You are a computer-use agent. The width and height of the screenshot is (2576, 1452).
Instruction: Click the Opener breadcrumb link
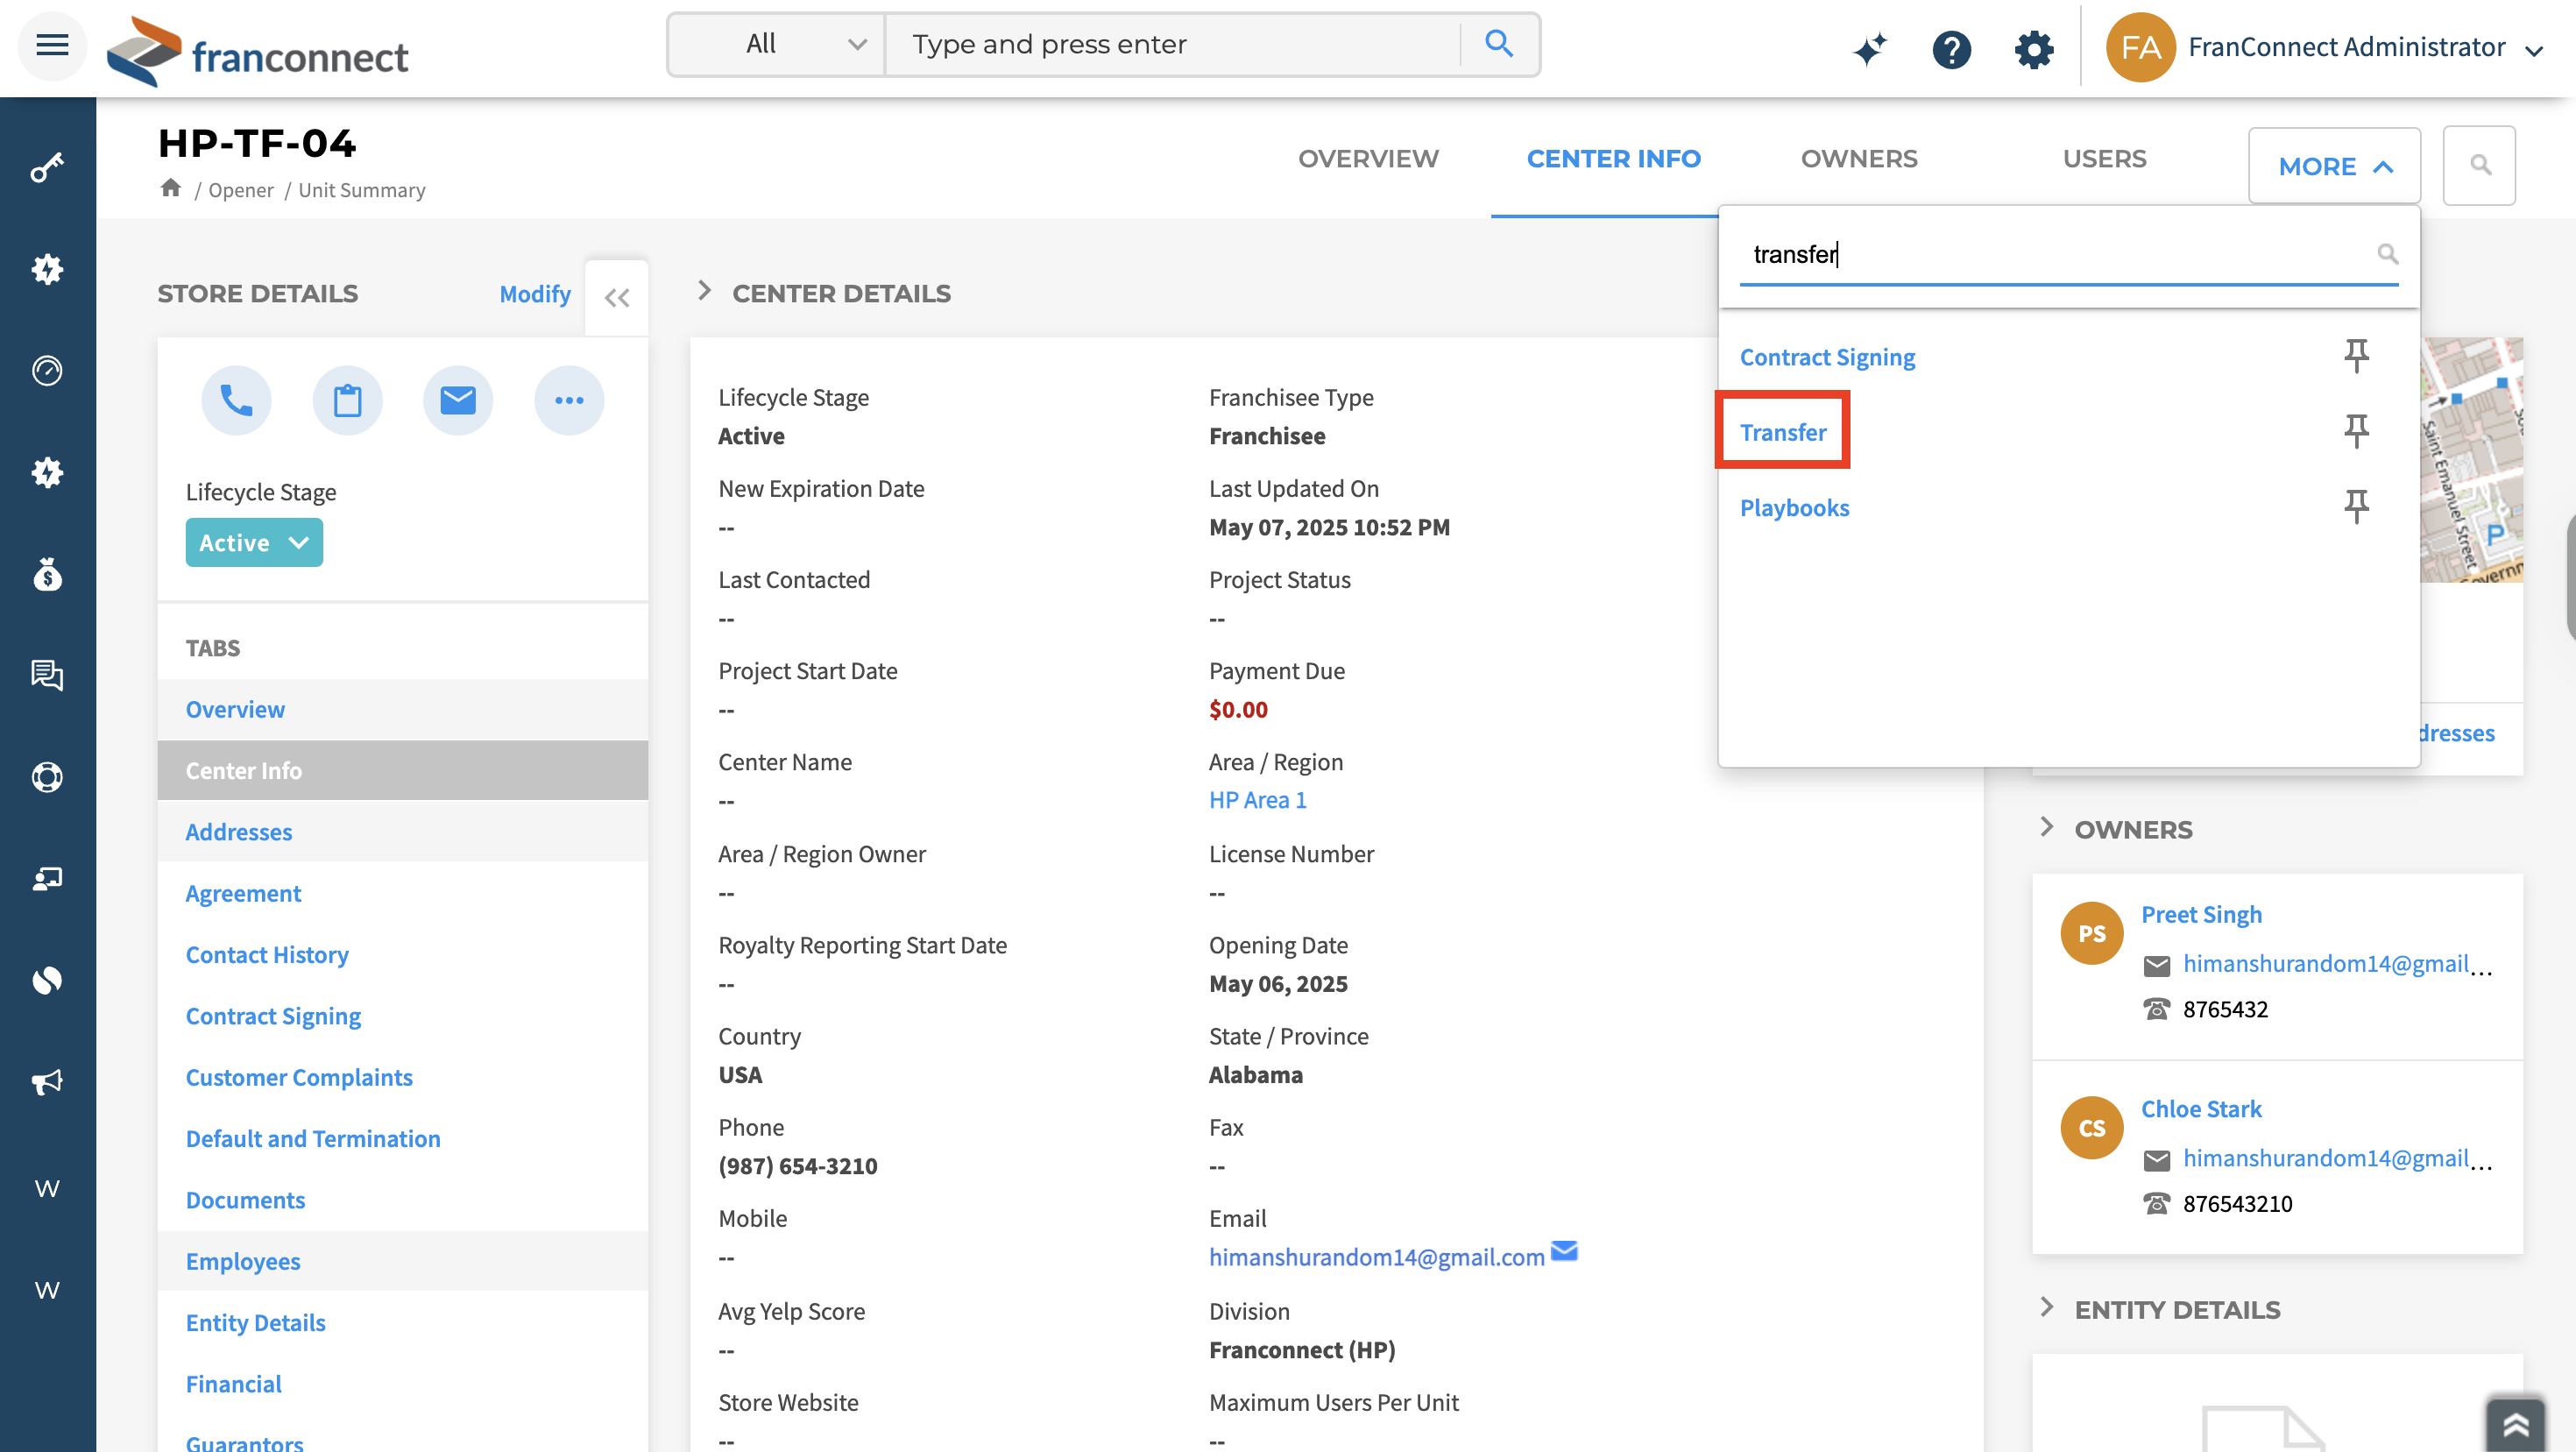click(x=240, y=189)
